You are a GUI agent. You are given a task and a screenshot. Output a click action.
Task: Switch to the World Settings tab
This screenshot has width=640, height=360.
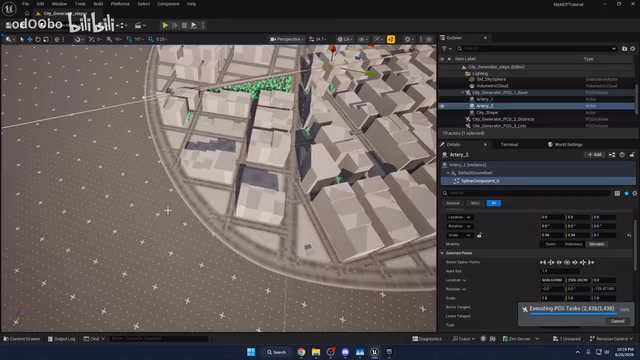point(565,144)
